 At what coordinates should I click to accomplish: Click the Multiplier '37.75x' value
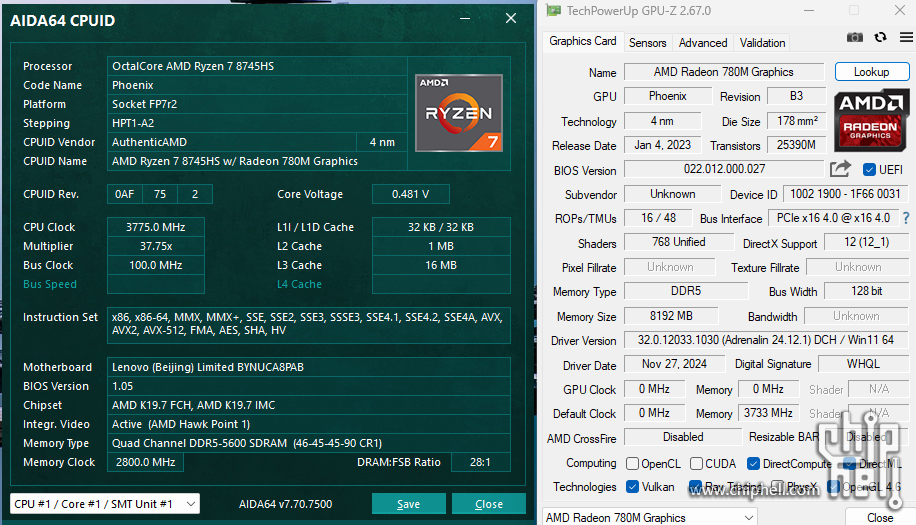156,246
